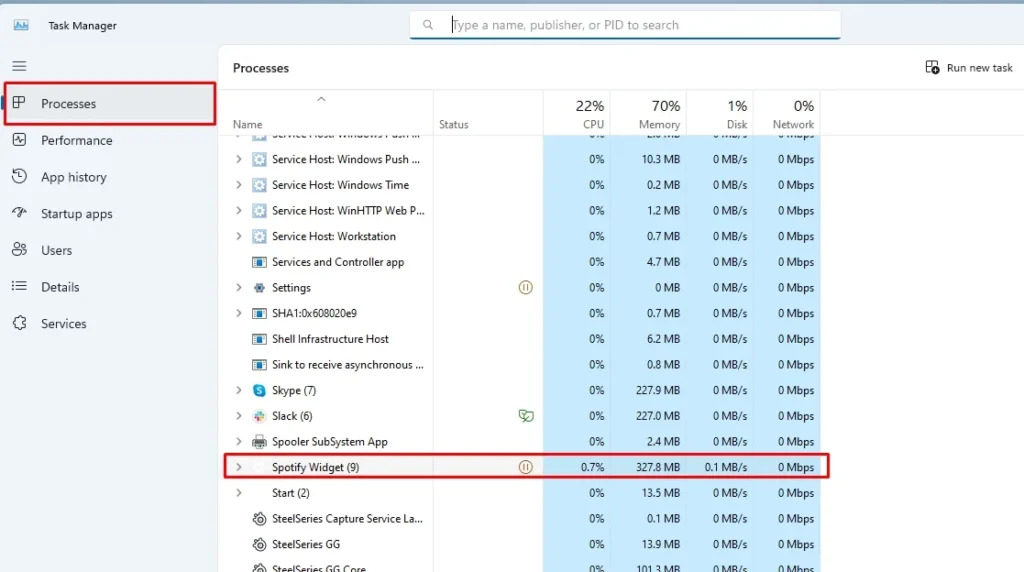Open the hamburger navigation menu
The height and width of the screenshot is (572, 1024).
(x=19, y=66)
